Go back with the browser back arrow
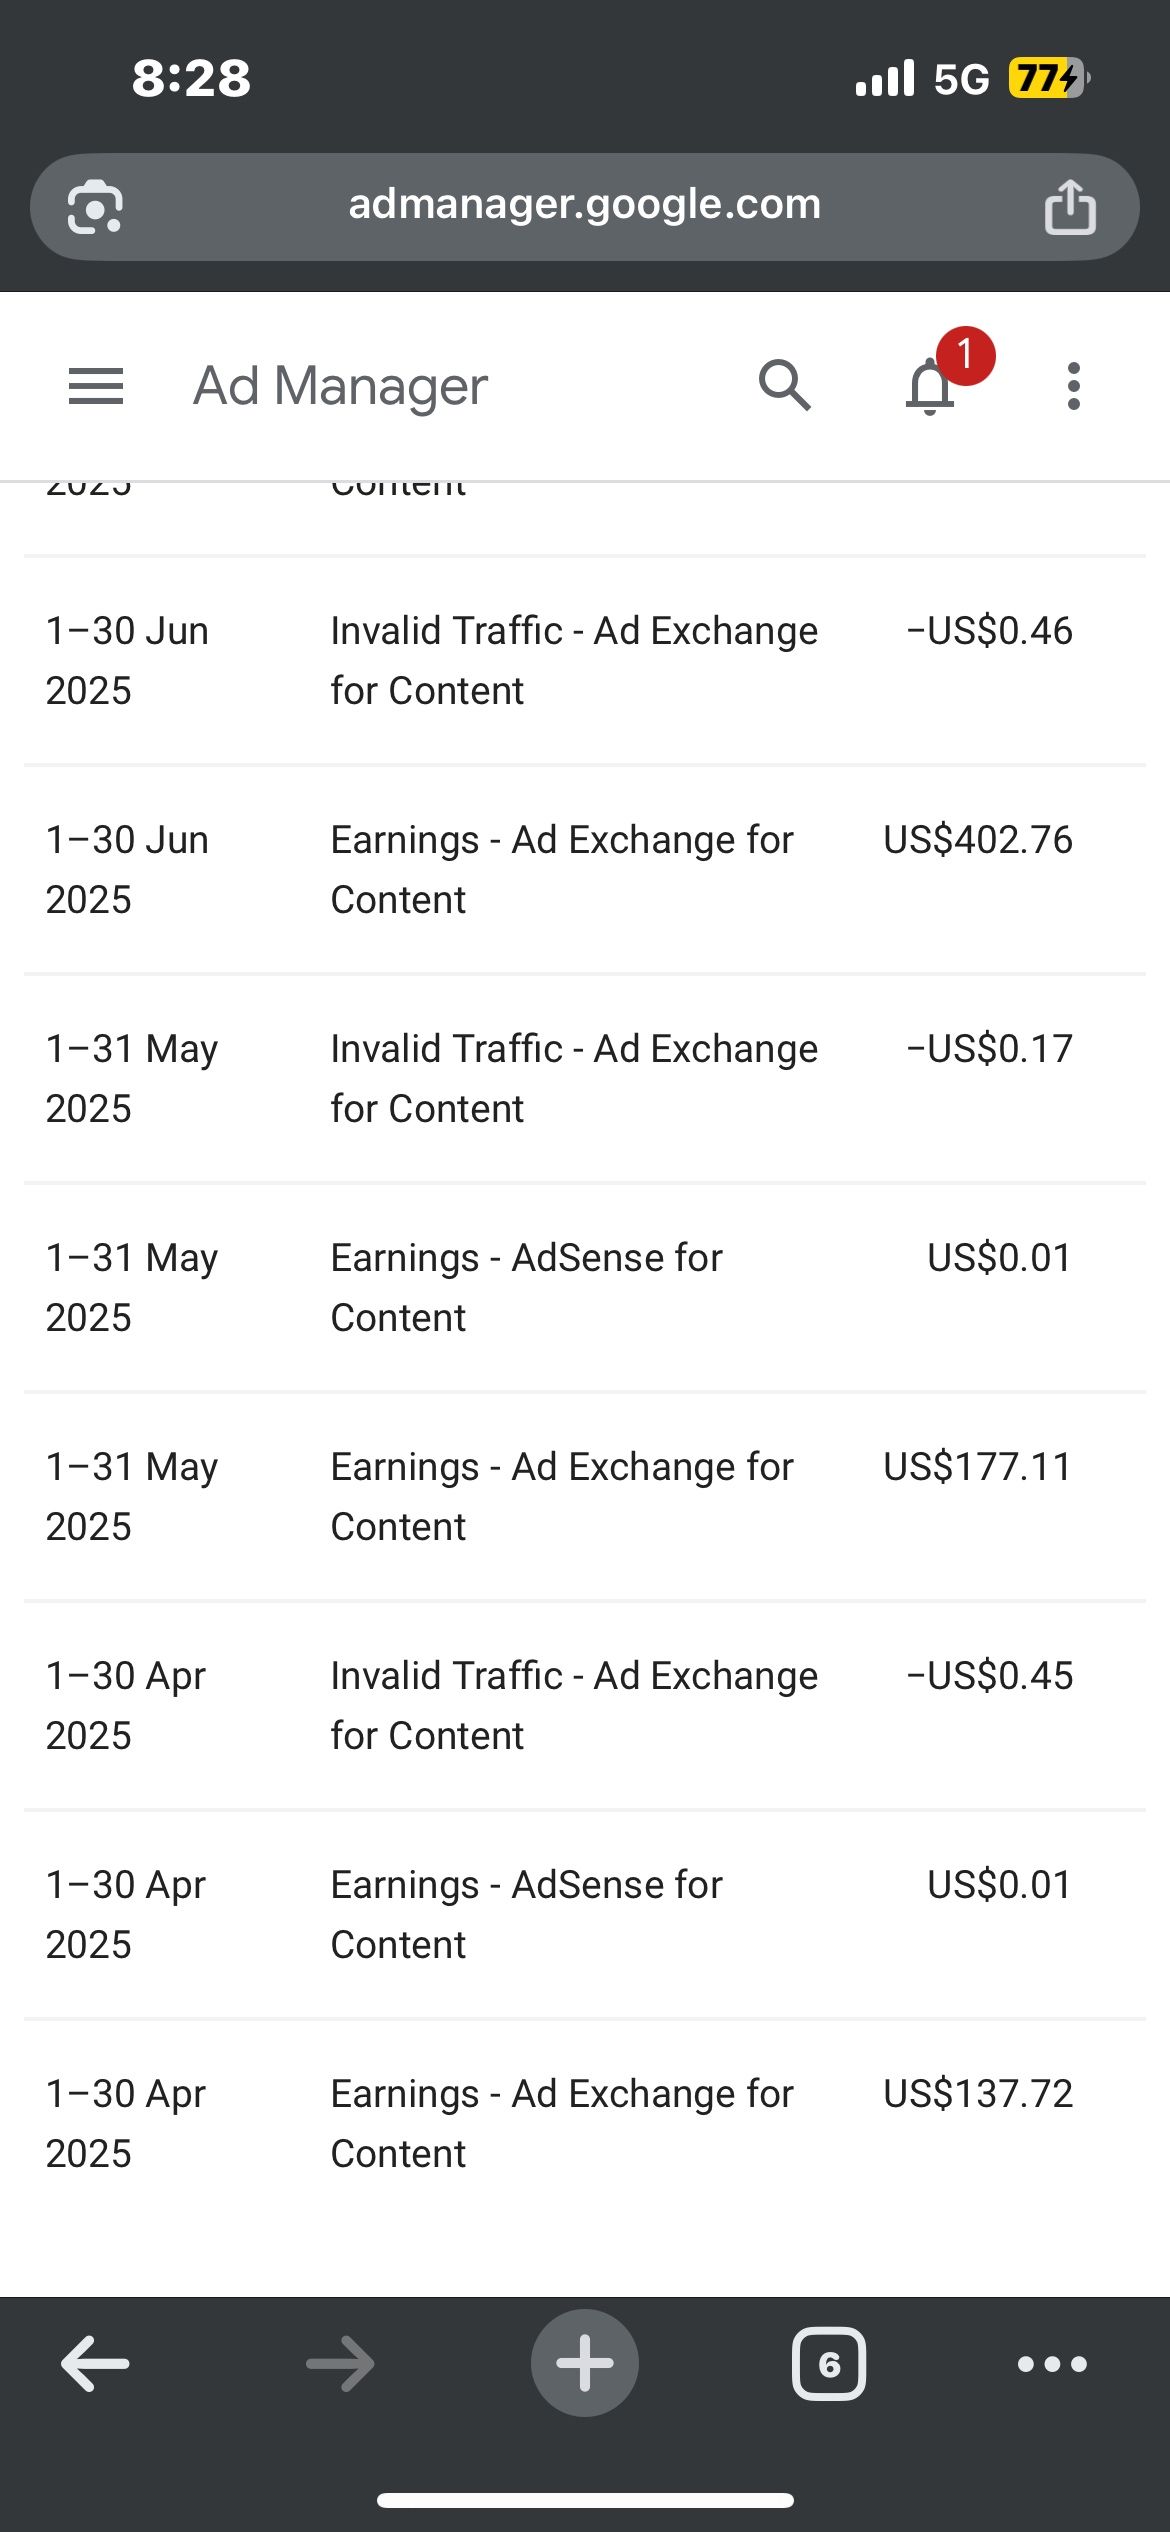1170x2532 pixels. (95, 2363)
